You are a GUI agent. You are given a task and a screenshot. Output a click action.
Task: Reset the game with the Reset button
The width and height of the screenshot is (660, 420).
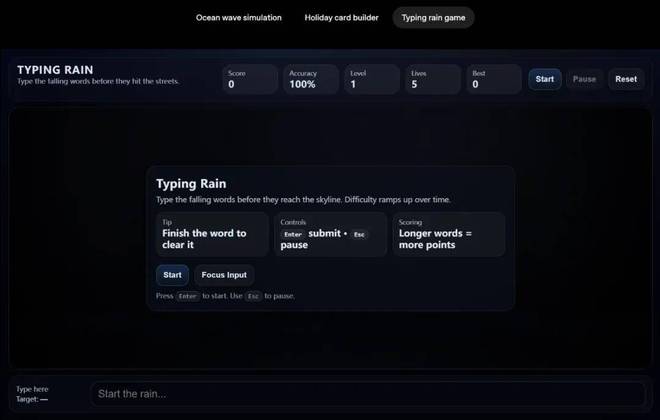[x=626, y=79]
